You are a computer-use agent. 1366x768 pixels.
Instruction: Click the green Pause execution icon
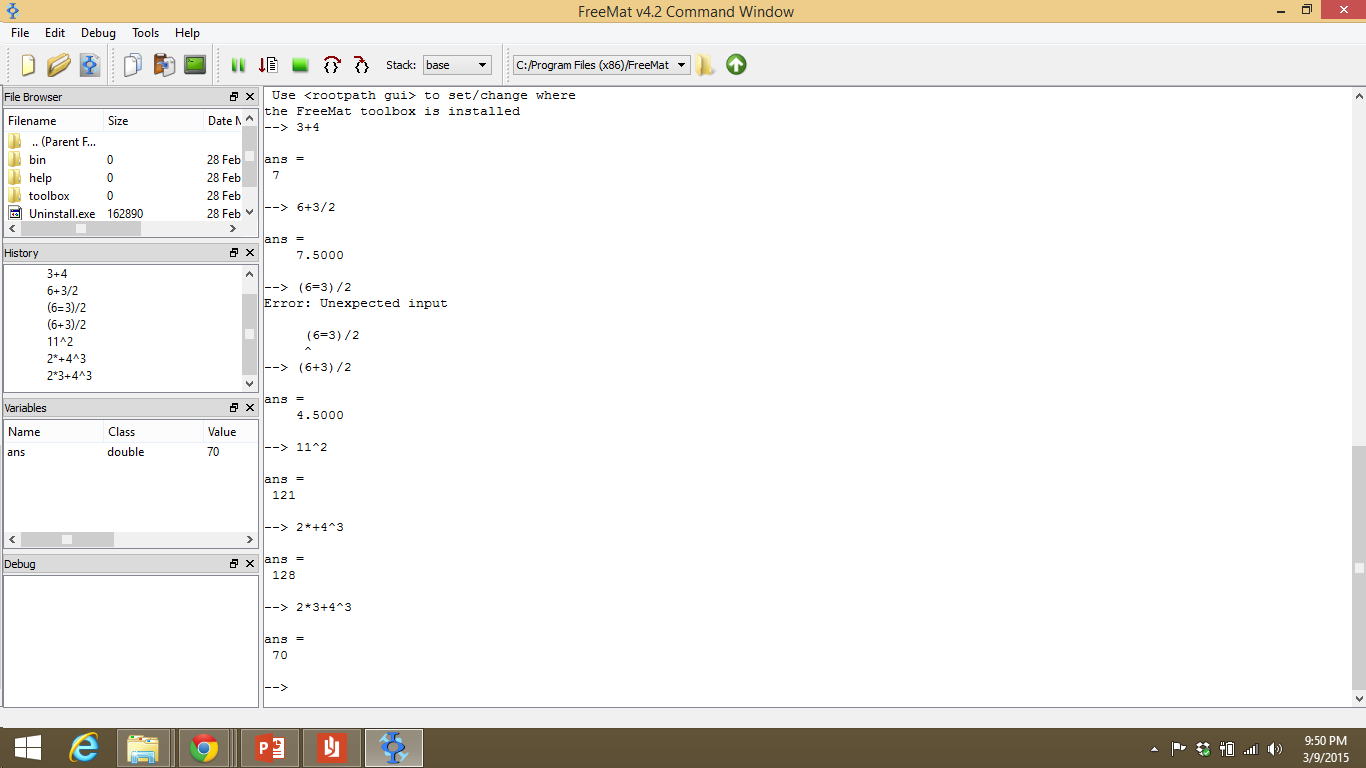[238, 65]
